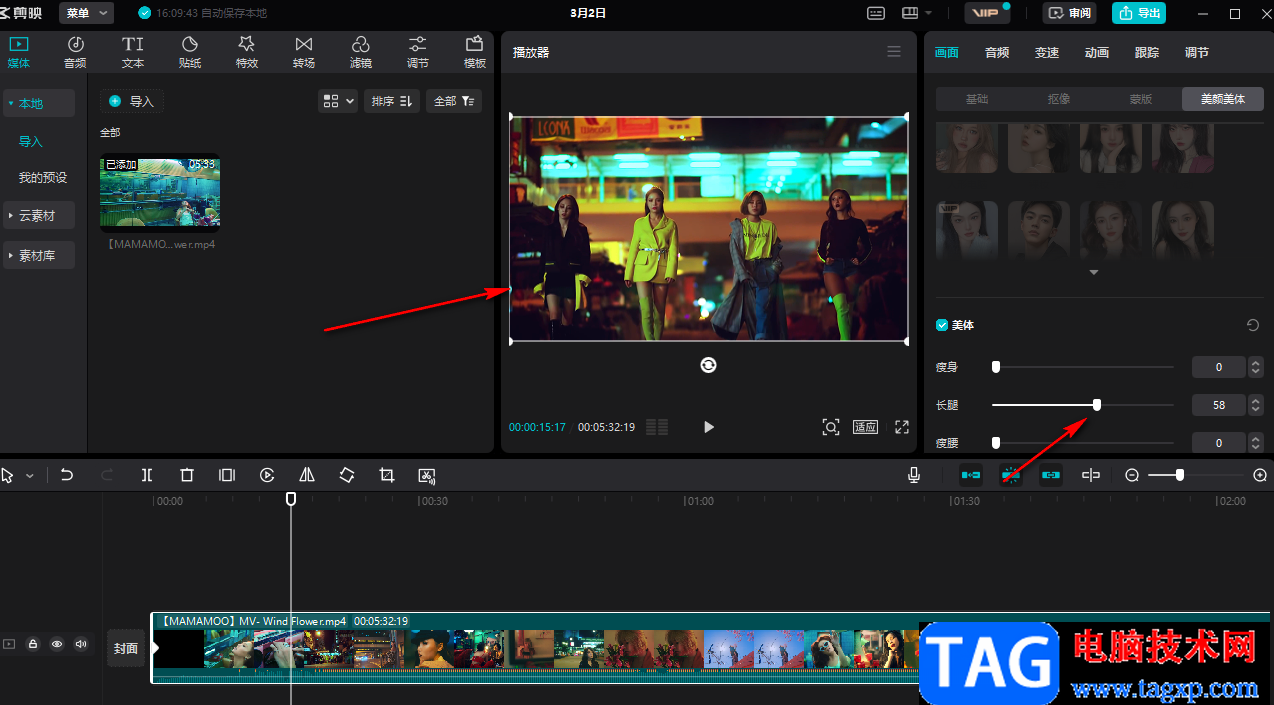
Task: Open the 调节 adjustment panel in top toolbar
Action: click(x=418, y=52)
